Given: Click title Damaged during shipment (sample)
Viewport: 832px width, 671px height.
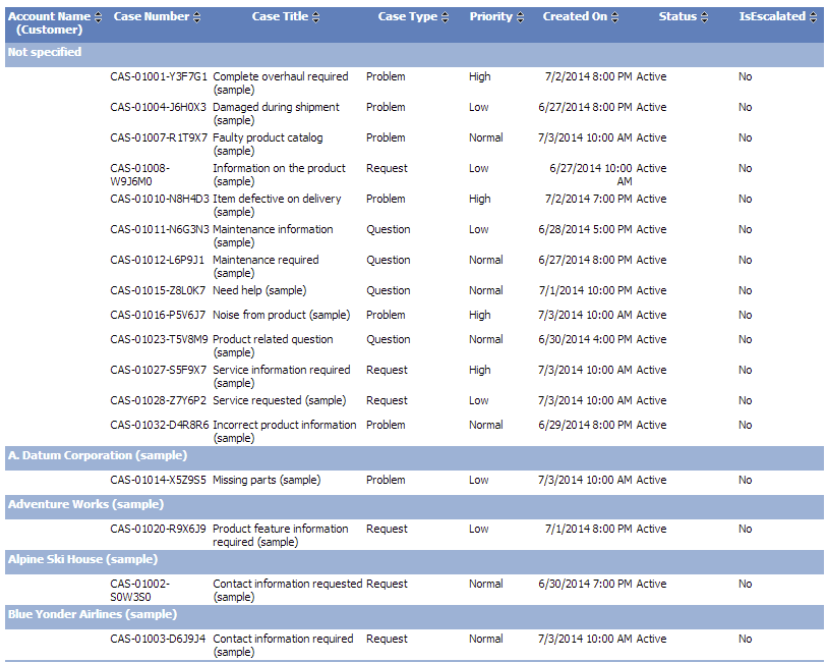Looking at the screenshot, I should coord(276,114).
